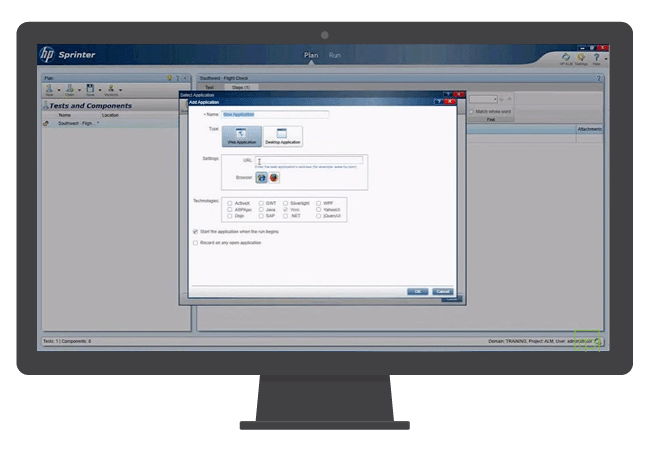Toggle the .NET technology checkbox
This screenshot has height=450, width=650.
(x=285, y=216)
